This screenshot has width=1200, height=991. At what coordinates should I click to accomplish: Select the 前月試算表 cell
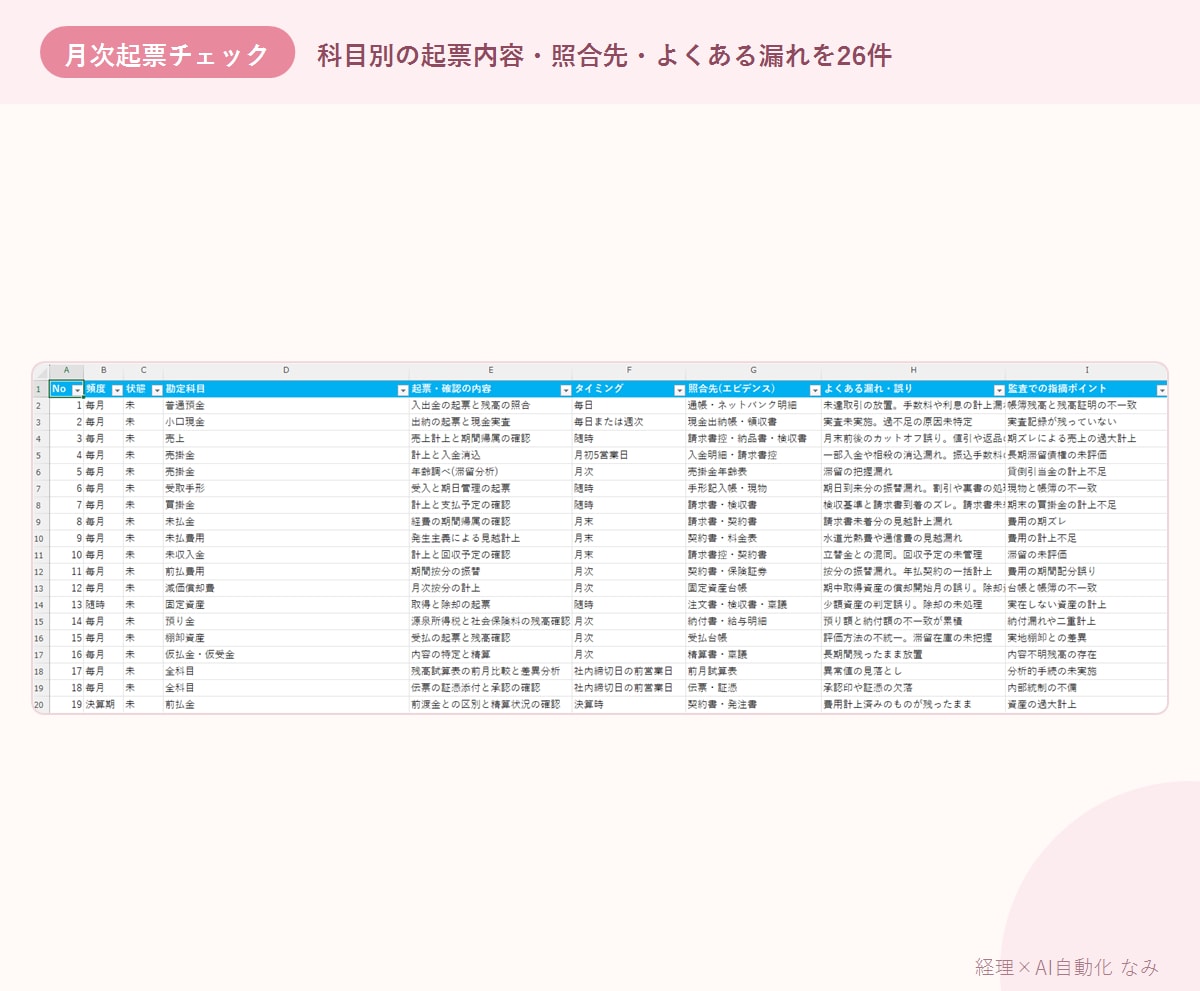pyautogui.click(x=753, y=671)
